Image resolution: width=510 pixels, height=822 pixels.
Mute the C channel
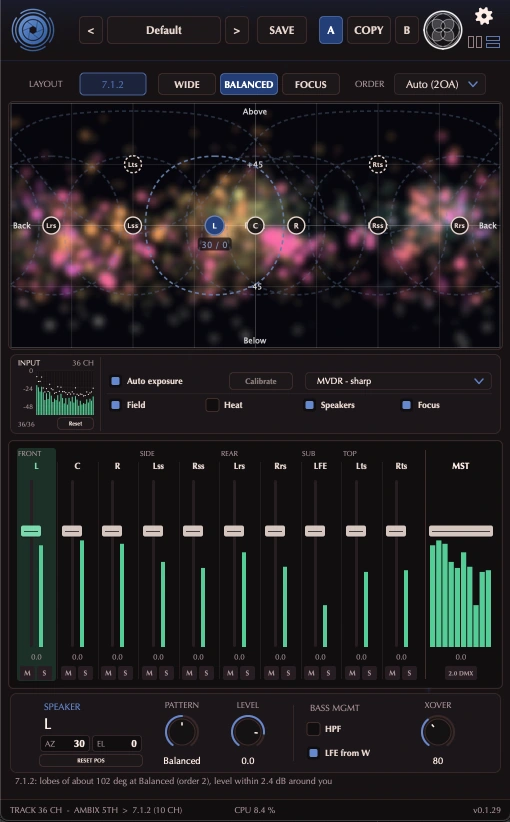point(68,673)
